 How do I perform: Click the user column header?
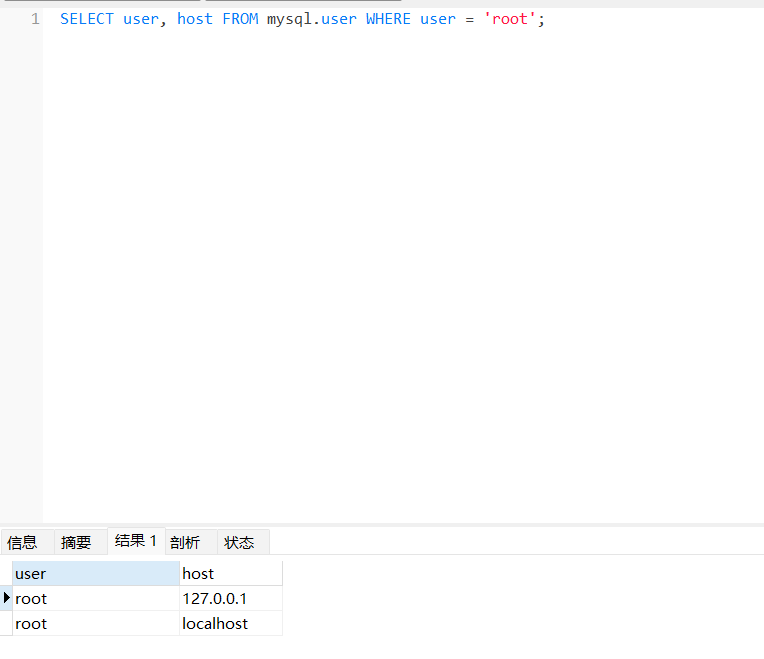coord(96,573)
